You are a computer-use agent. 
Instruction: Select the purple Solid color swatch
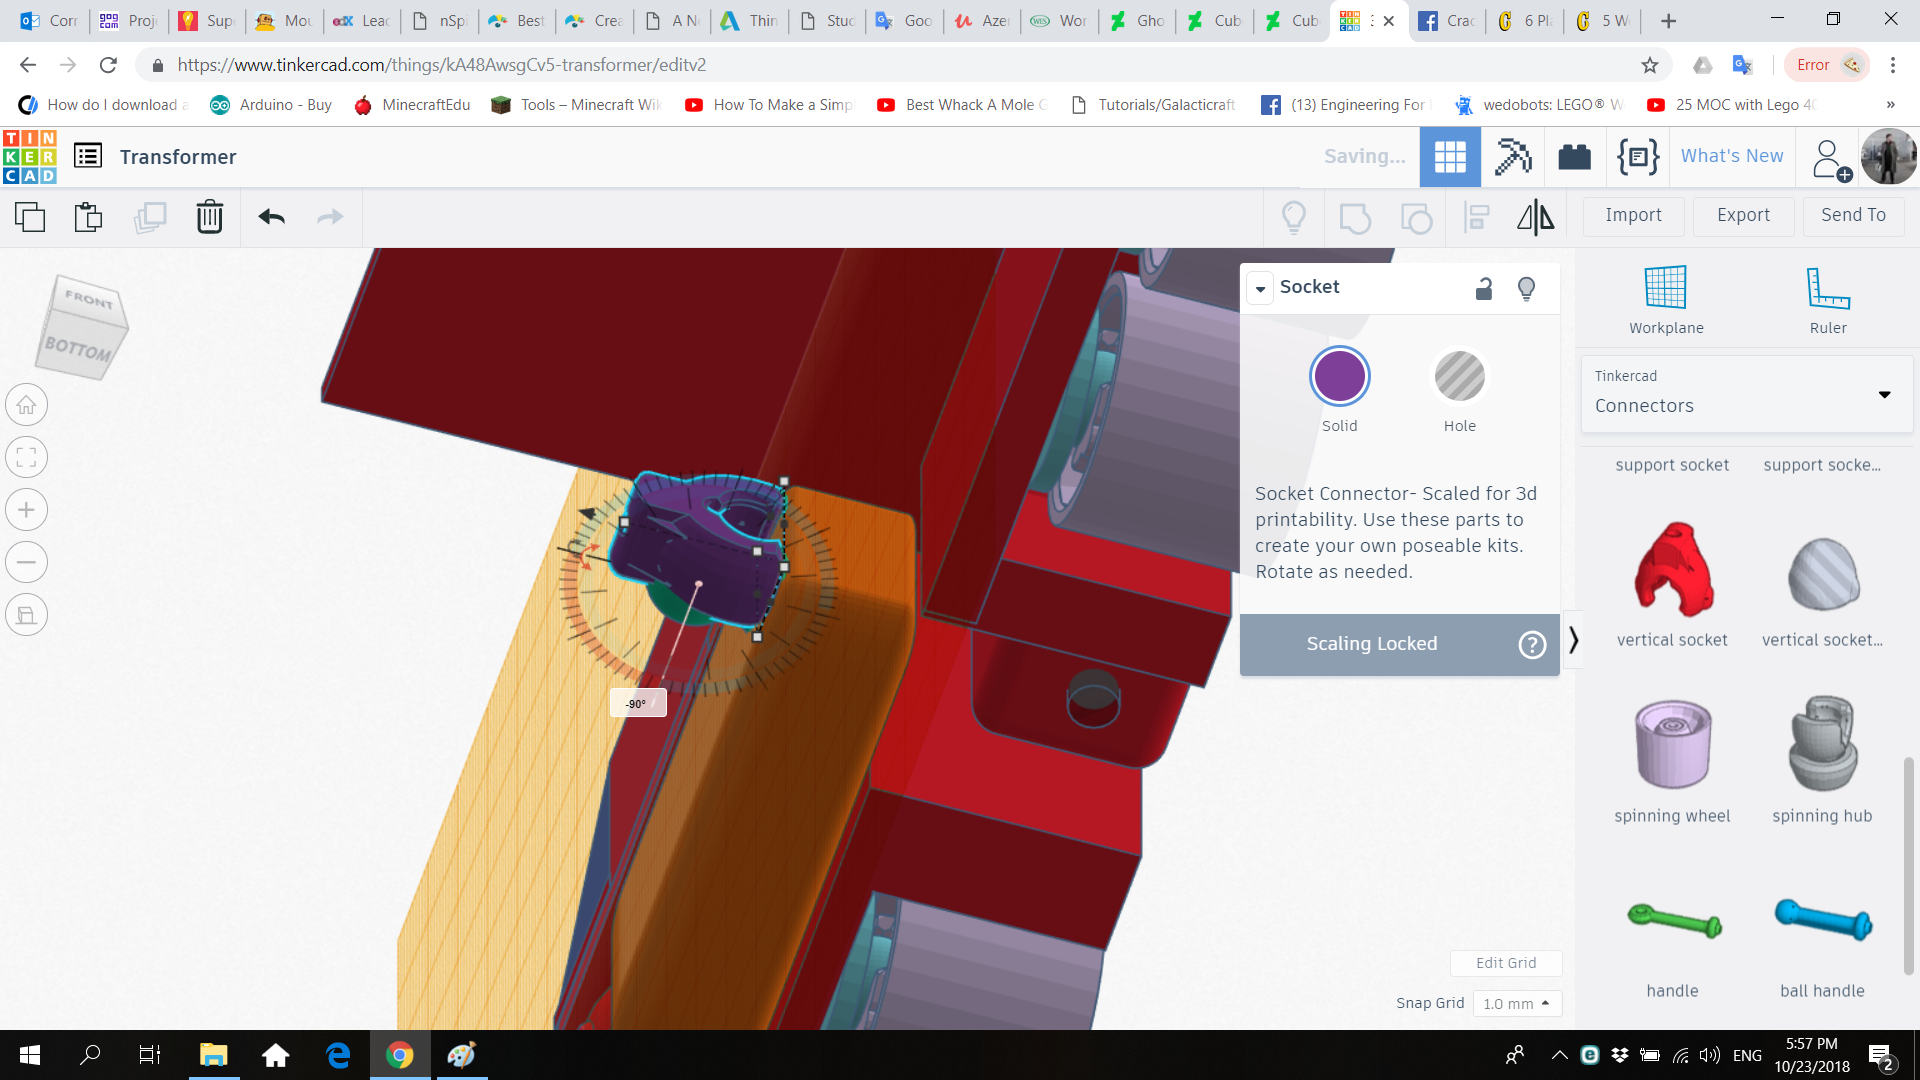(1339, 376)
